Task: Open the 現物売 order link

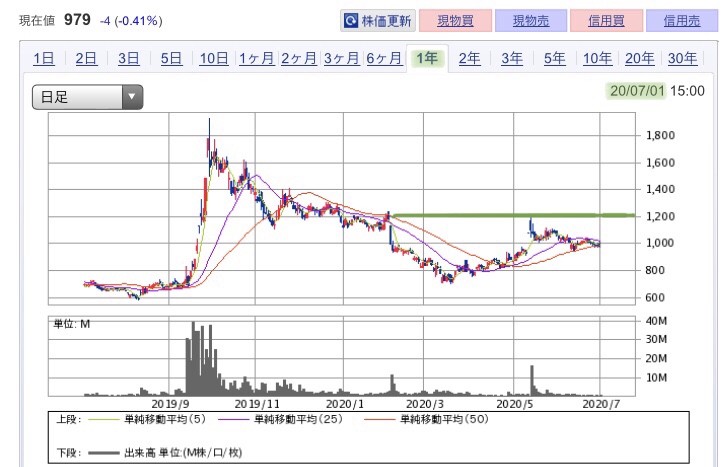Action: pos(531,21)
